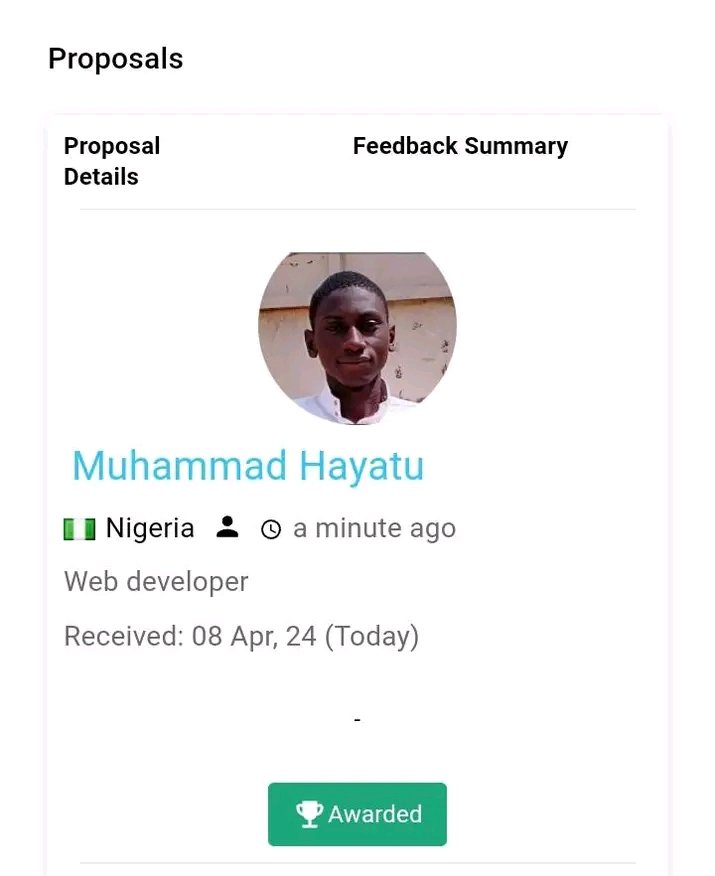The image size is (715, 876).
Task: Click the person silhouette icon
Action: (x=228, y=528)
